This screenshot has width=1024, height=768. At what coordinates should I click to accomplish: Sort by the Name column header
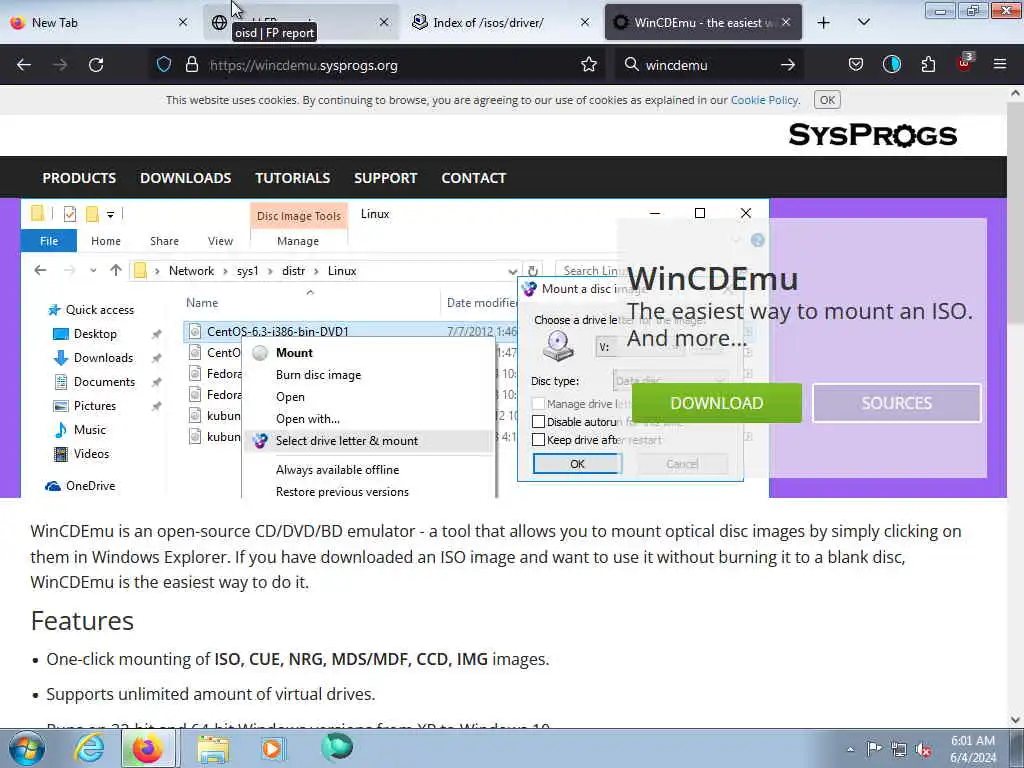(x=202, y=303)
